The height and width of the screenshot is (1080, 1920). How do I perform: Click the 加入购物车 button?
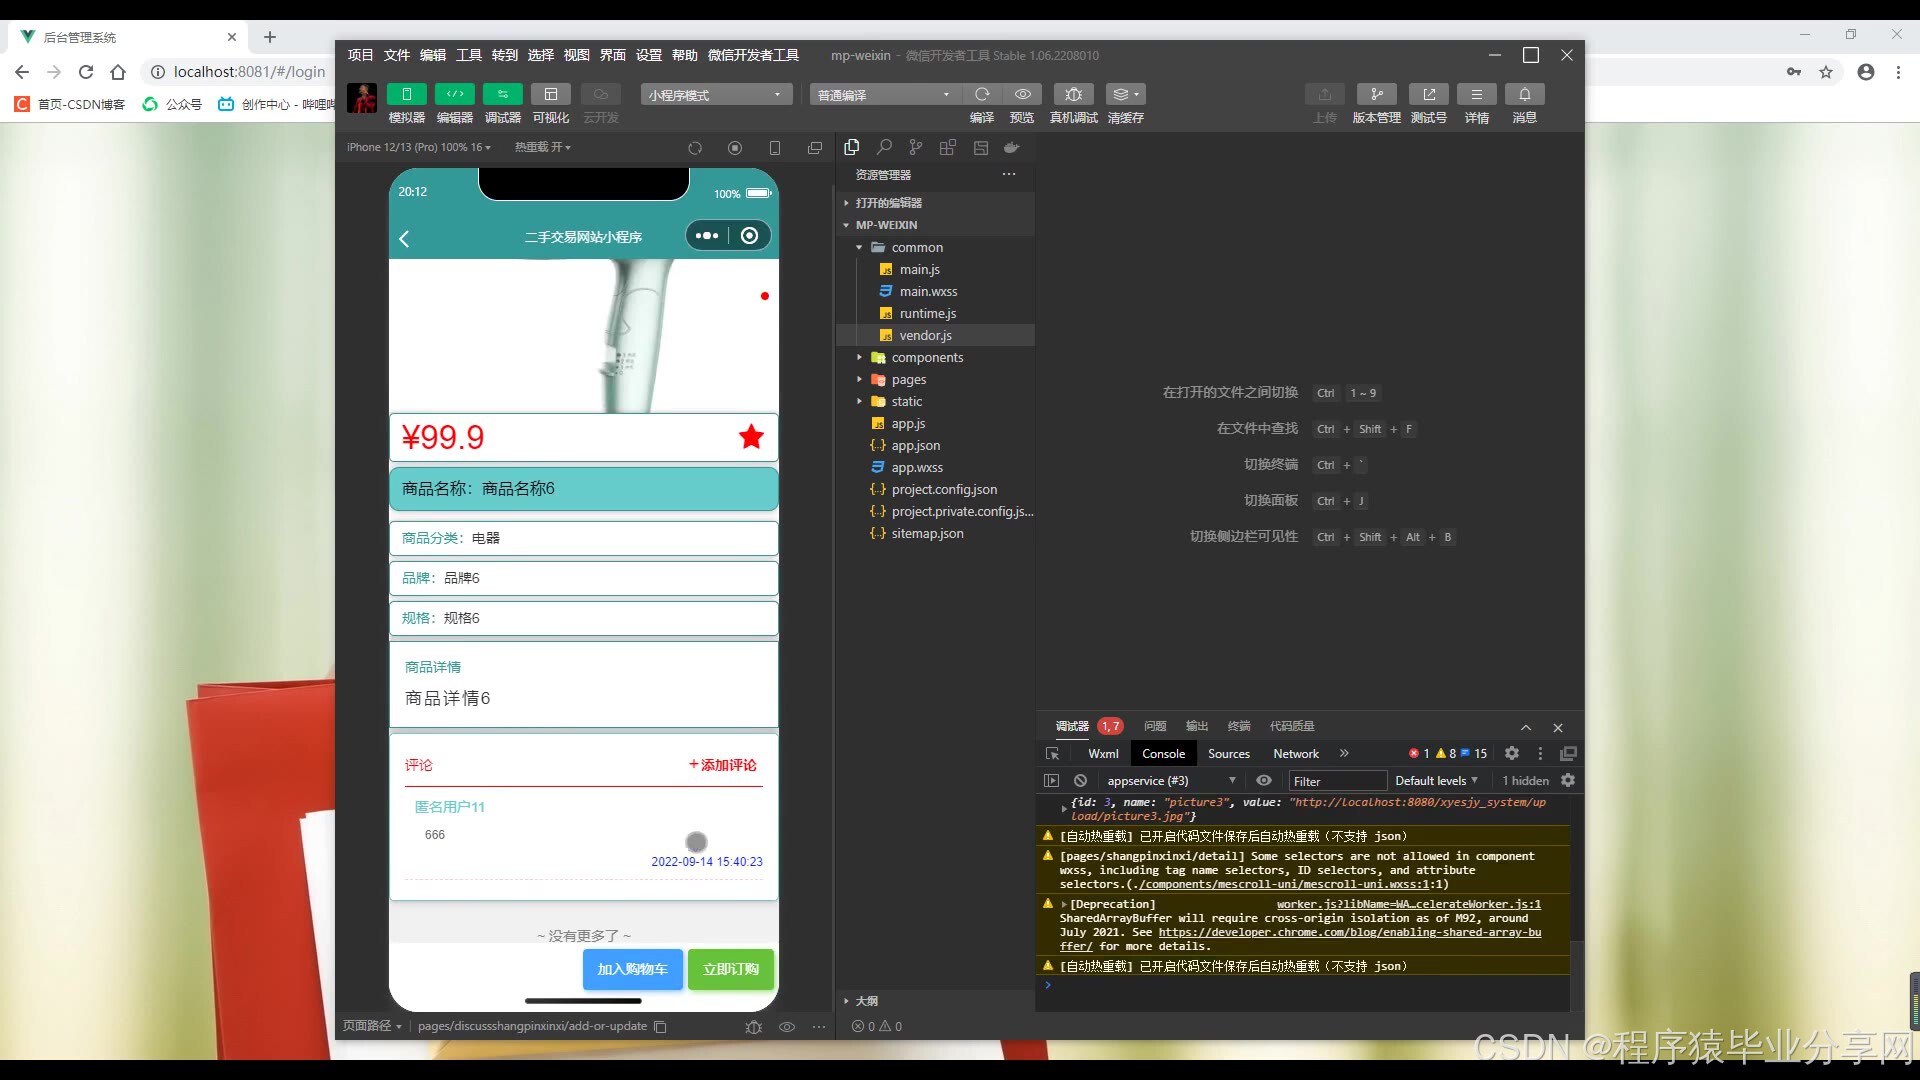[x=632, y=969]
